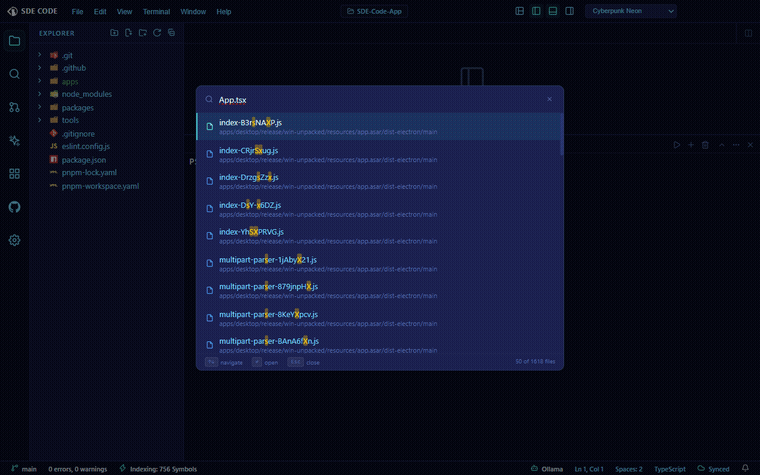Open the Cyberpunk Neon theme dropdown

(x=631, y=11)
